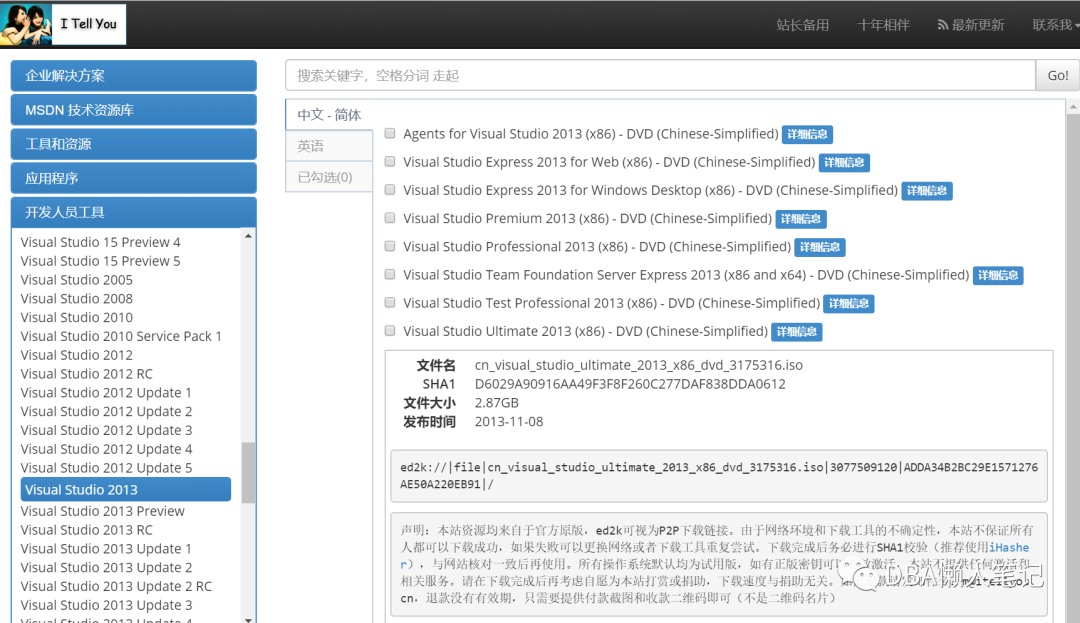The width and height of the screenshot is (1080, 623).
Task: Switch to the 英语 language tab
Action: pos(329,146)
